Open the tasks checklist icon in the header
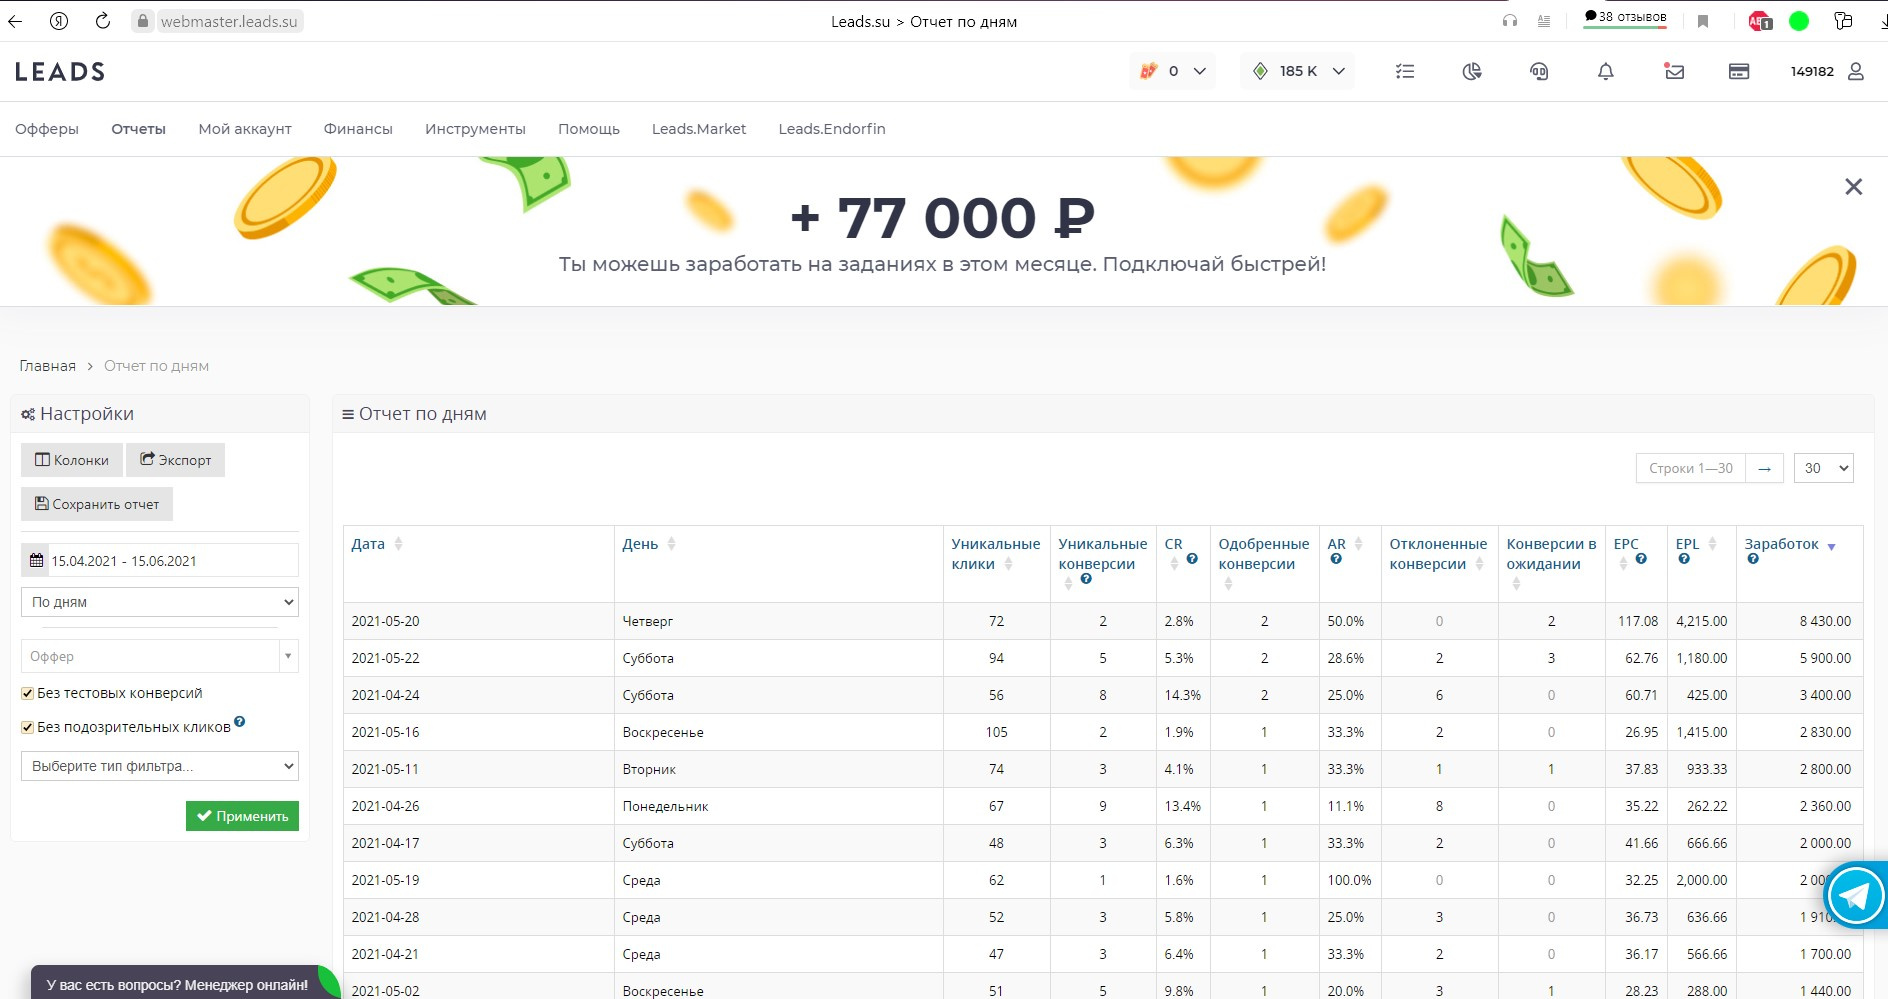1888x999 pixels. 1405,71
